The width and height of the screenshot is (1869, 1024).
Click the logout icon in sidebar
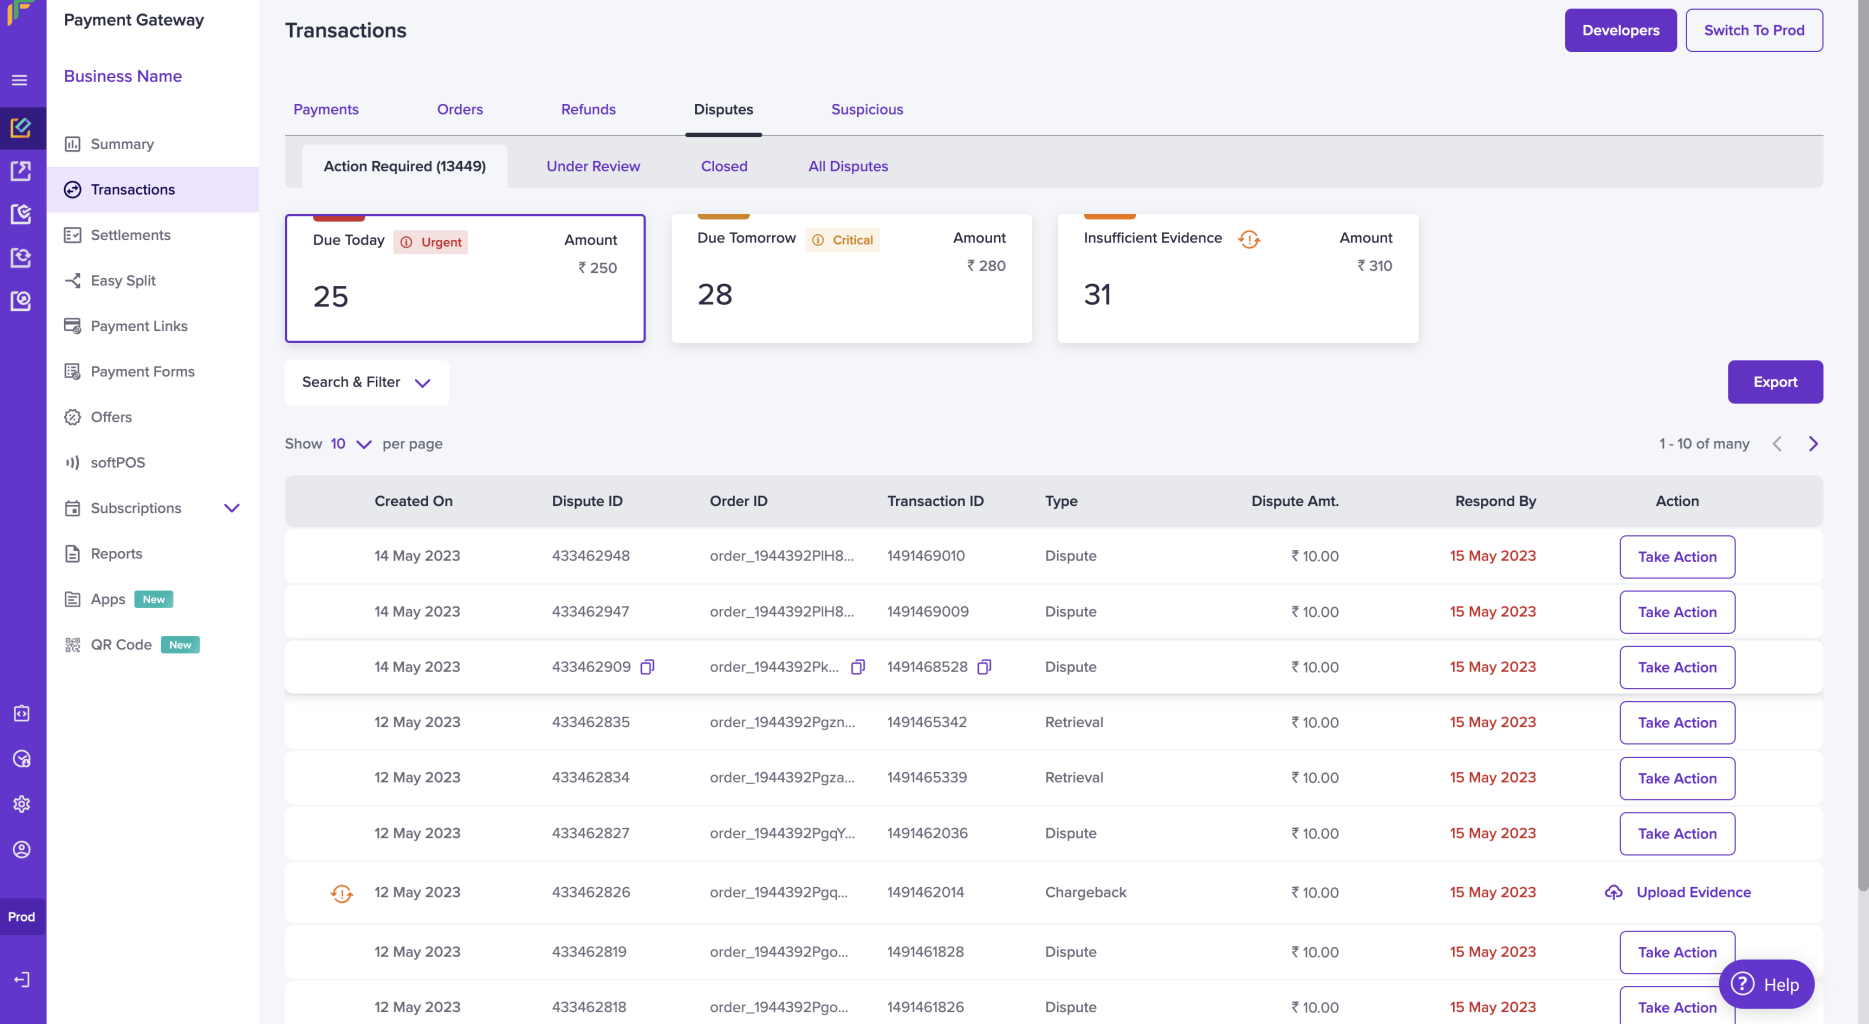[x=22, y=980]
